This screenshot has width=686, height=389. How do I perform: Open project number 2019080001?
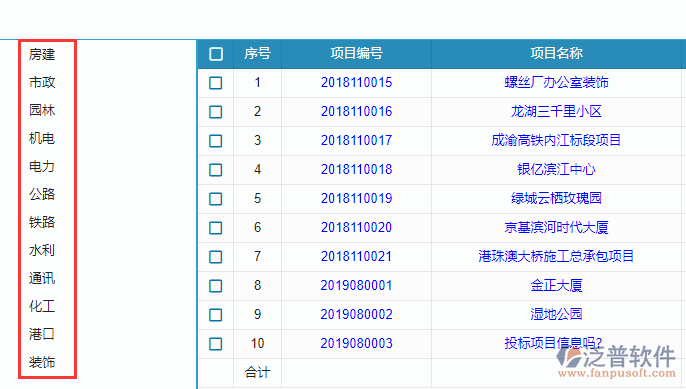coord(357,285)
